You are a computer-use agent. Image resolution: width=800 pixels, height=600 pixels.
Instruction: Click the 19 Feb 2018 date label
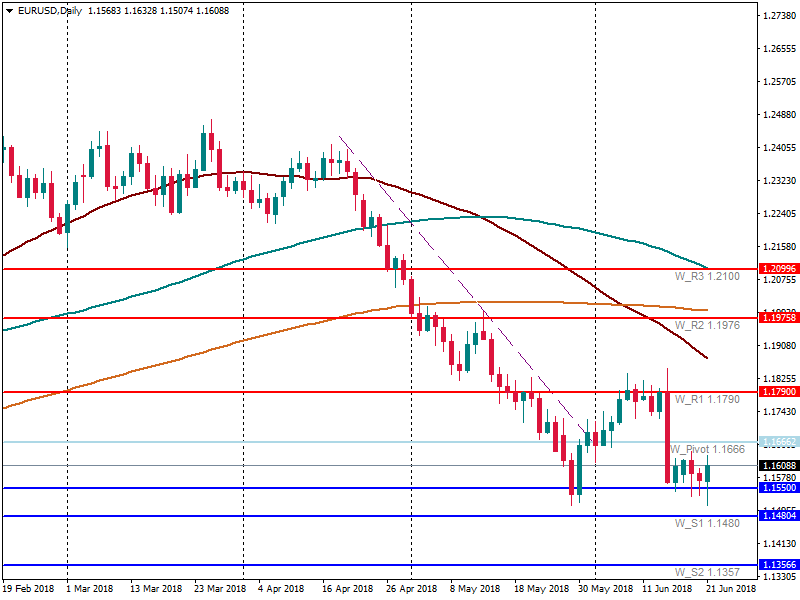(28, 590)
